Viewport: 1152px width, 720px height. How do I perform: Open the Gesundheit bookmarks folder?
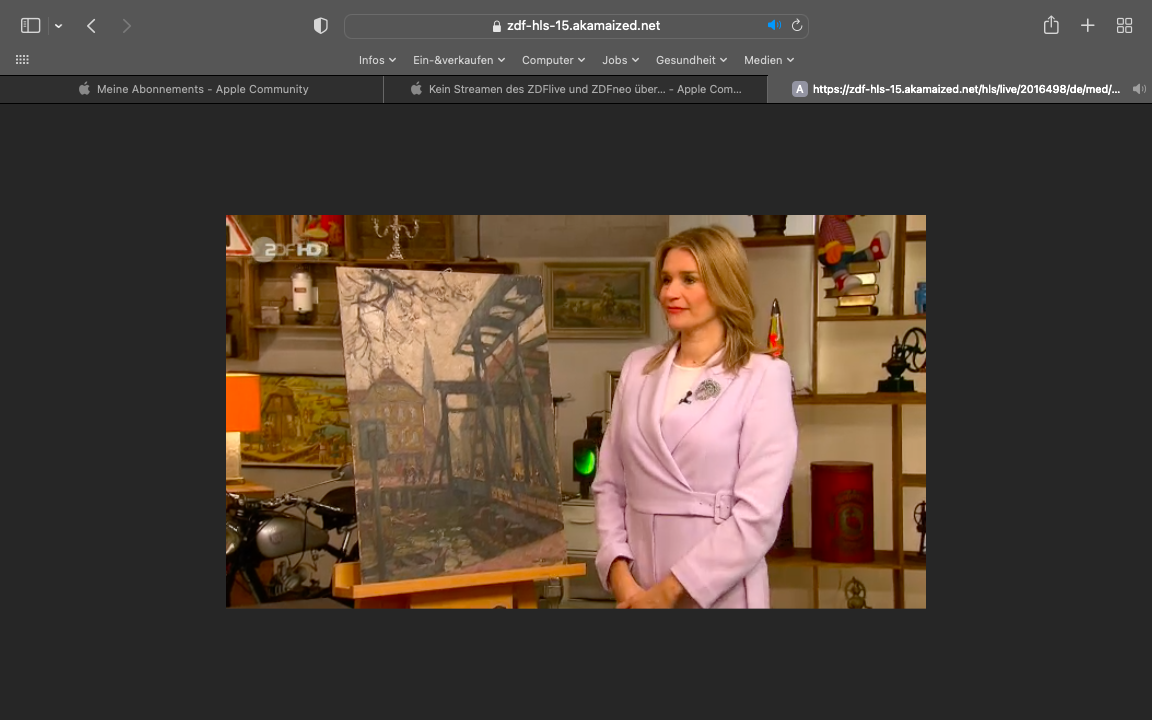(x=691, y=60)
